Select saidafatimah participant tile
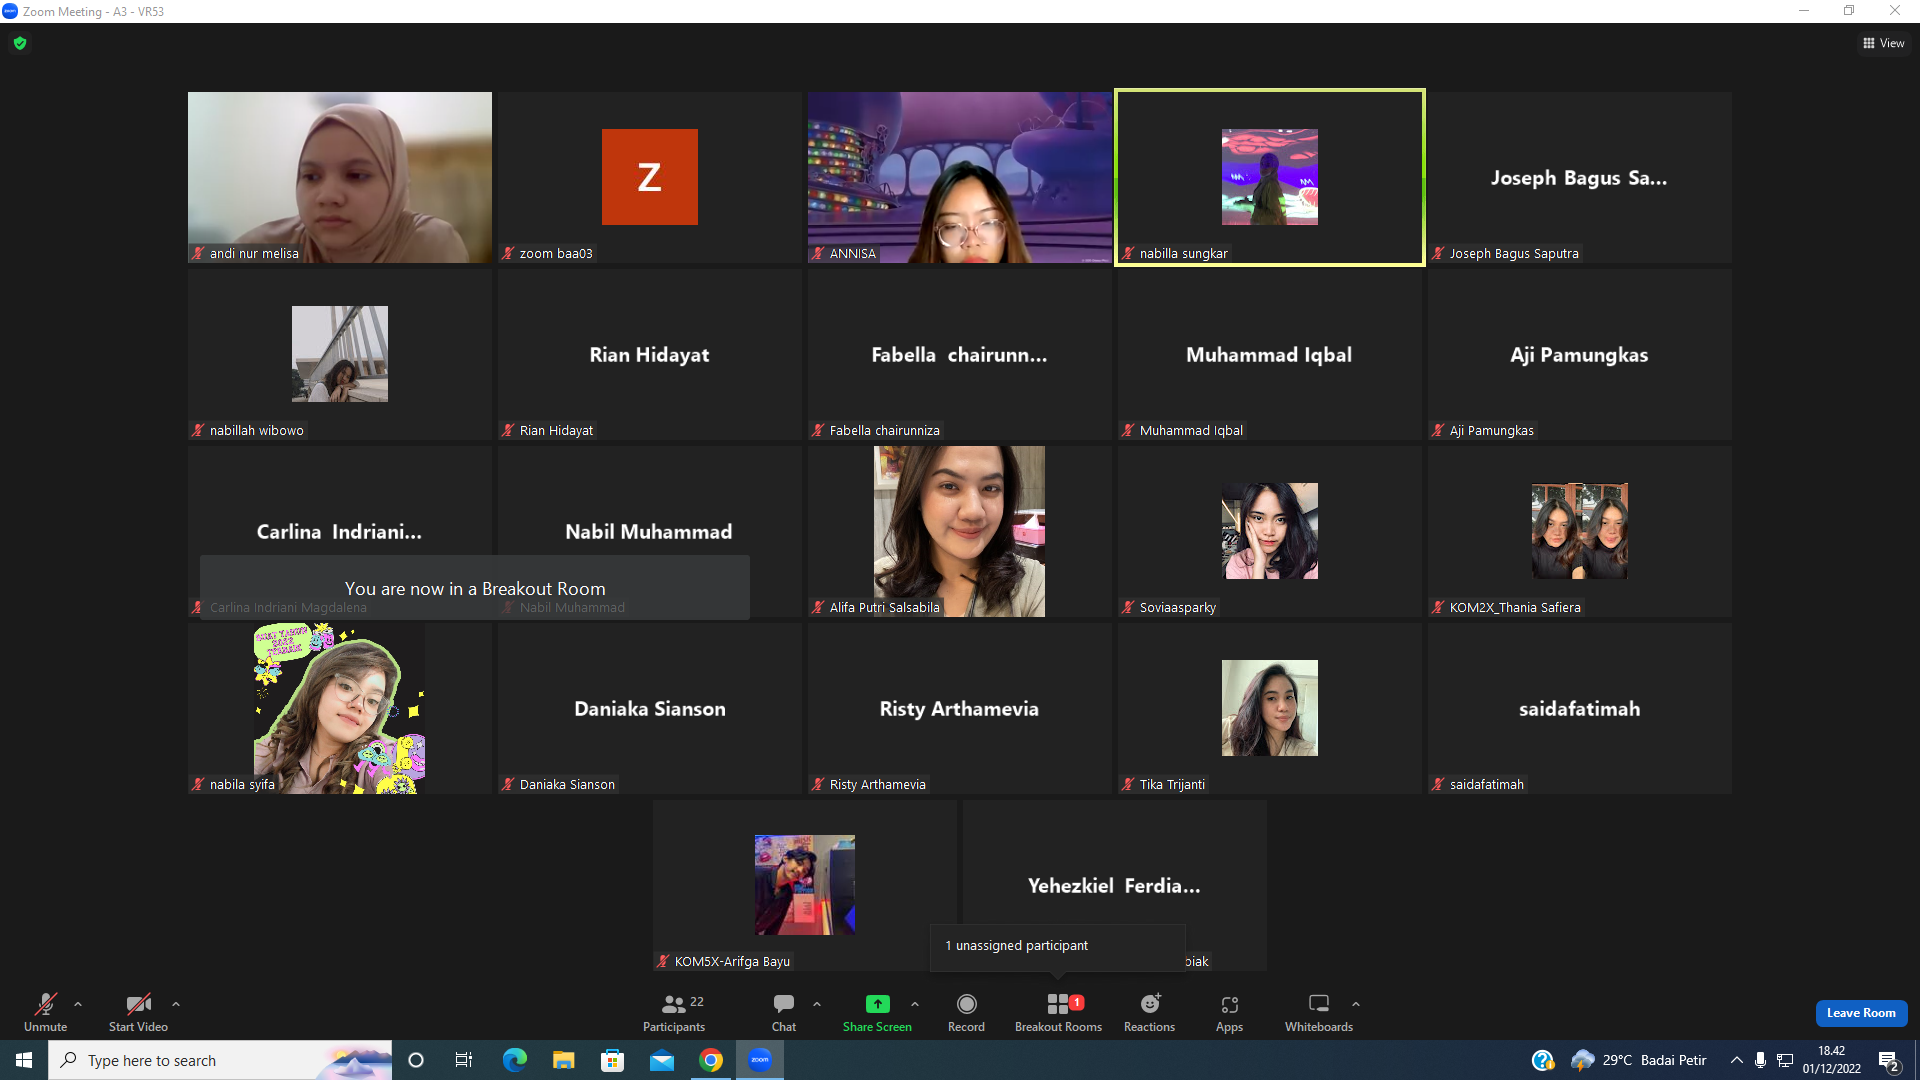Viewport: 1920px width, 1080px height. pos(1580,708)
